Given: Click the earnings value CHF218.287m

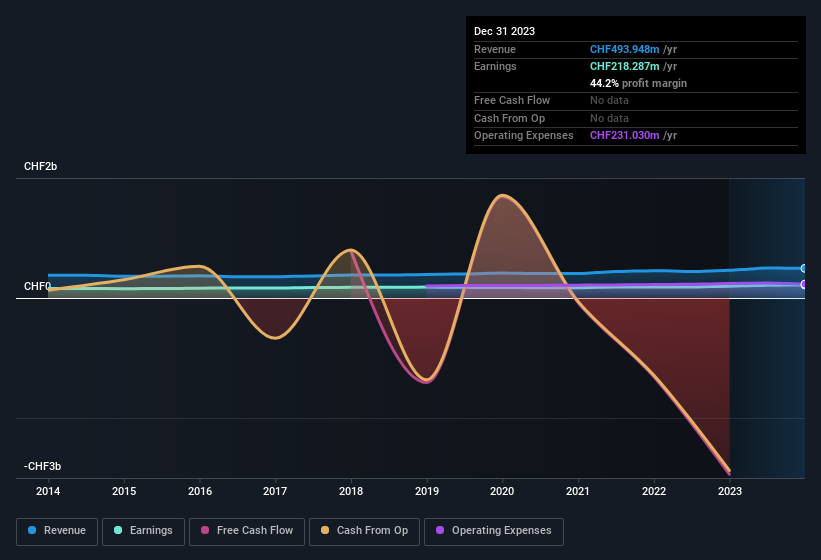Looking at the screenshot, I should (x=624, y=66).
